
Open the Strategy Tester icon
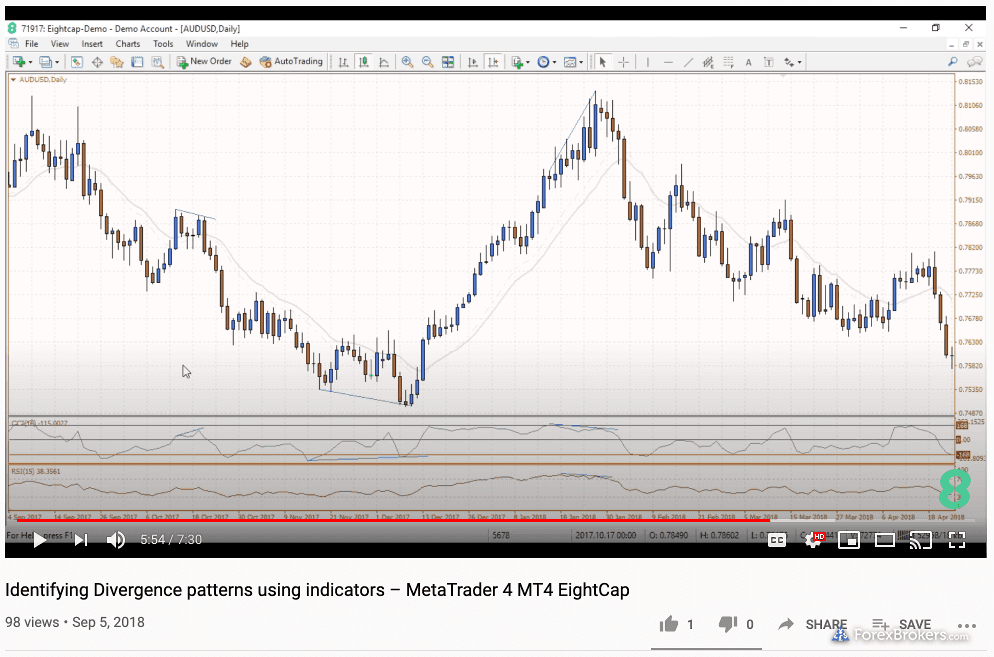point(157,62)
